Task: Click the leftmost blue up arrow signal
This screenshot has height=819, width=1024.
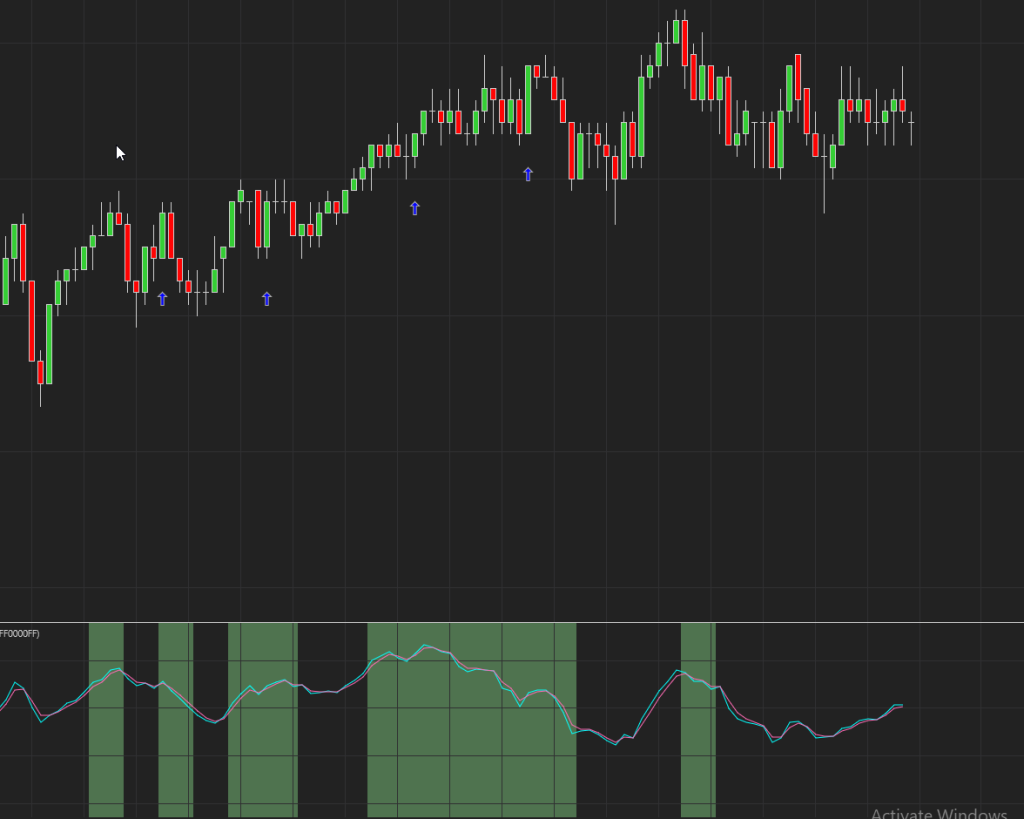Action: click(162, 299)
